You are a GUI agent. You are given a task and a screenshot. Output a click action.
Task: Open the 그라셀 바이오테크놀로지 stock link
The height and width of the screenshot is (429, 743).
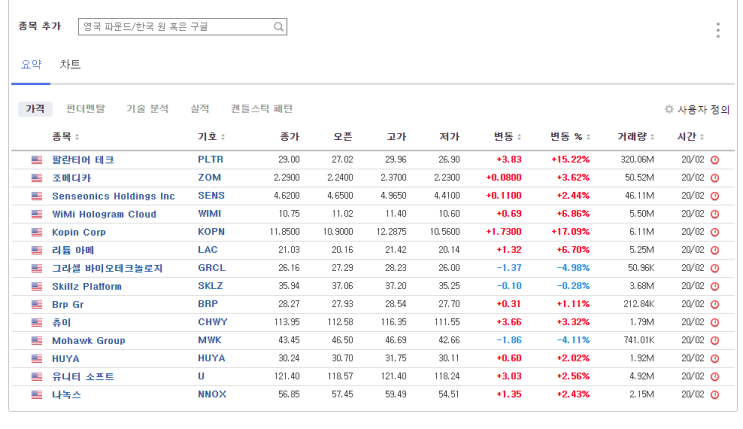click(107, 268)
